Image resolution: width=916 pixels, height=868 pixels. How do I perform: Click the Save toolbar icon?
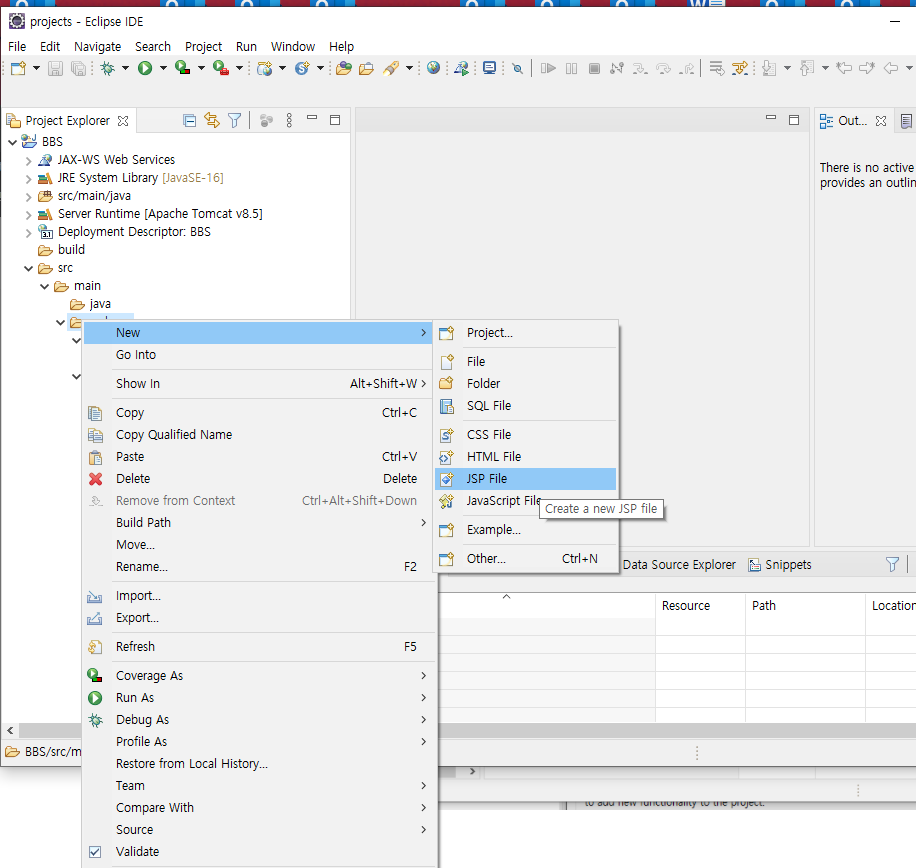[55, 68]
